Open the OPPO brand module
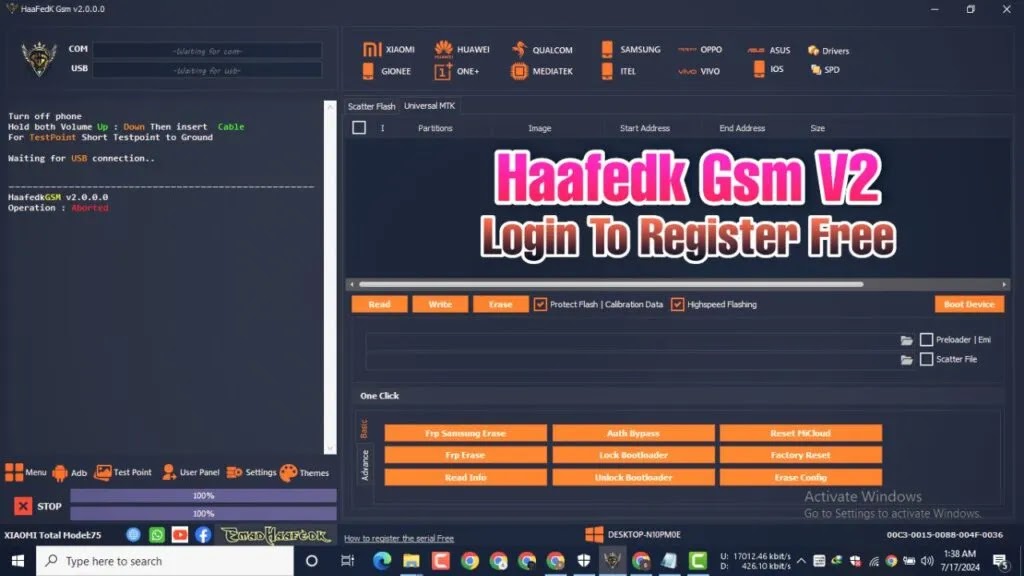1024x576 pixels. tap(699, 50)
